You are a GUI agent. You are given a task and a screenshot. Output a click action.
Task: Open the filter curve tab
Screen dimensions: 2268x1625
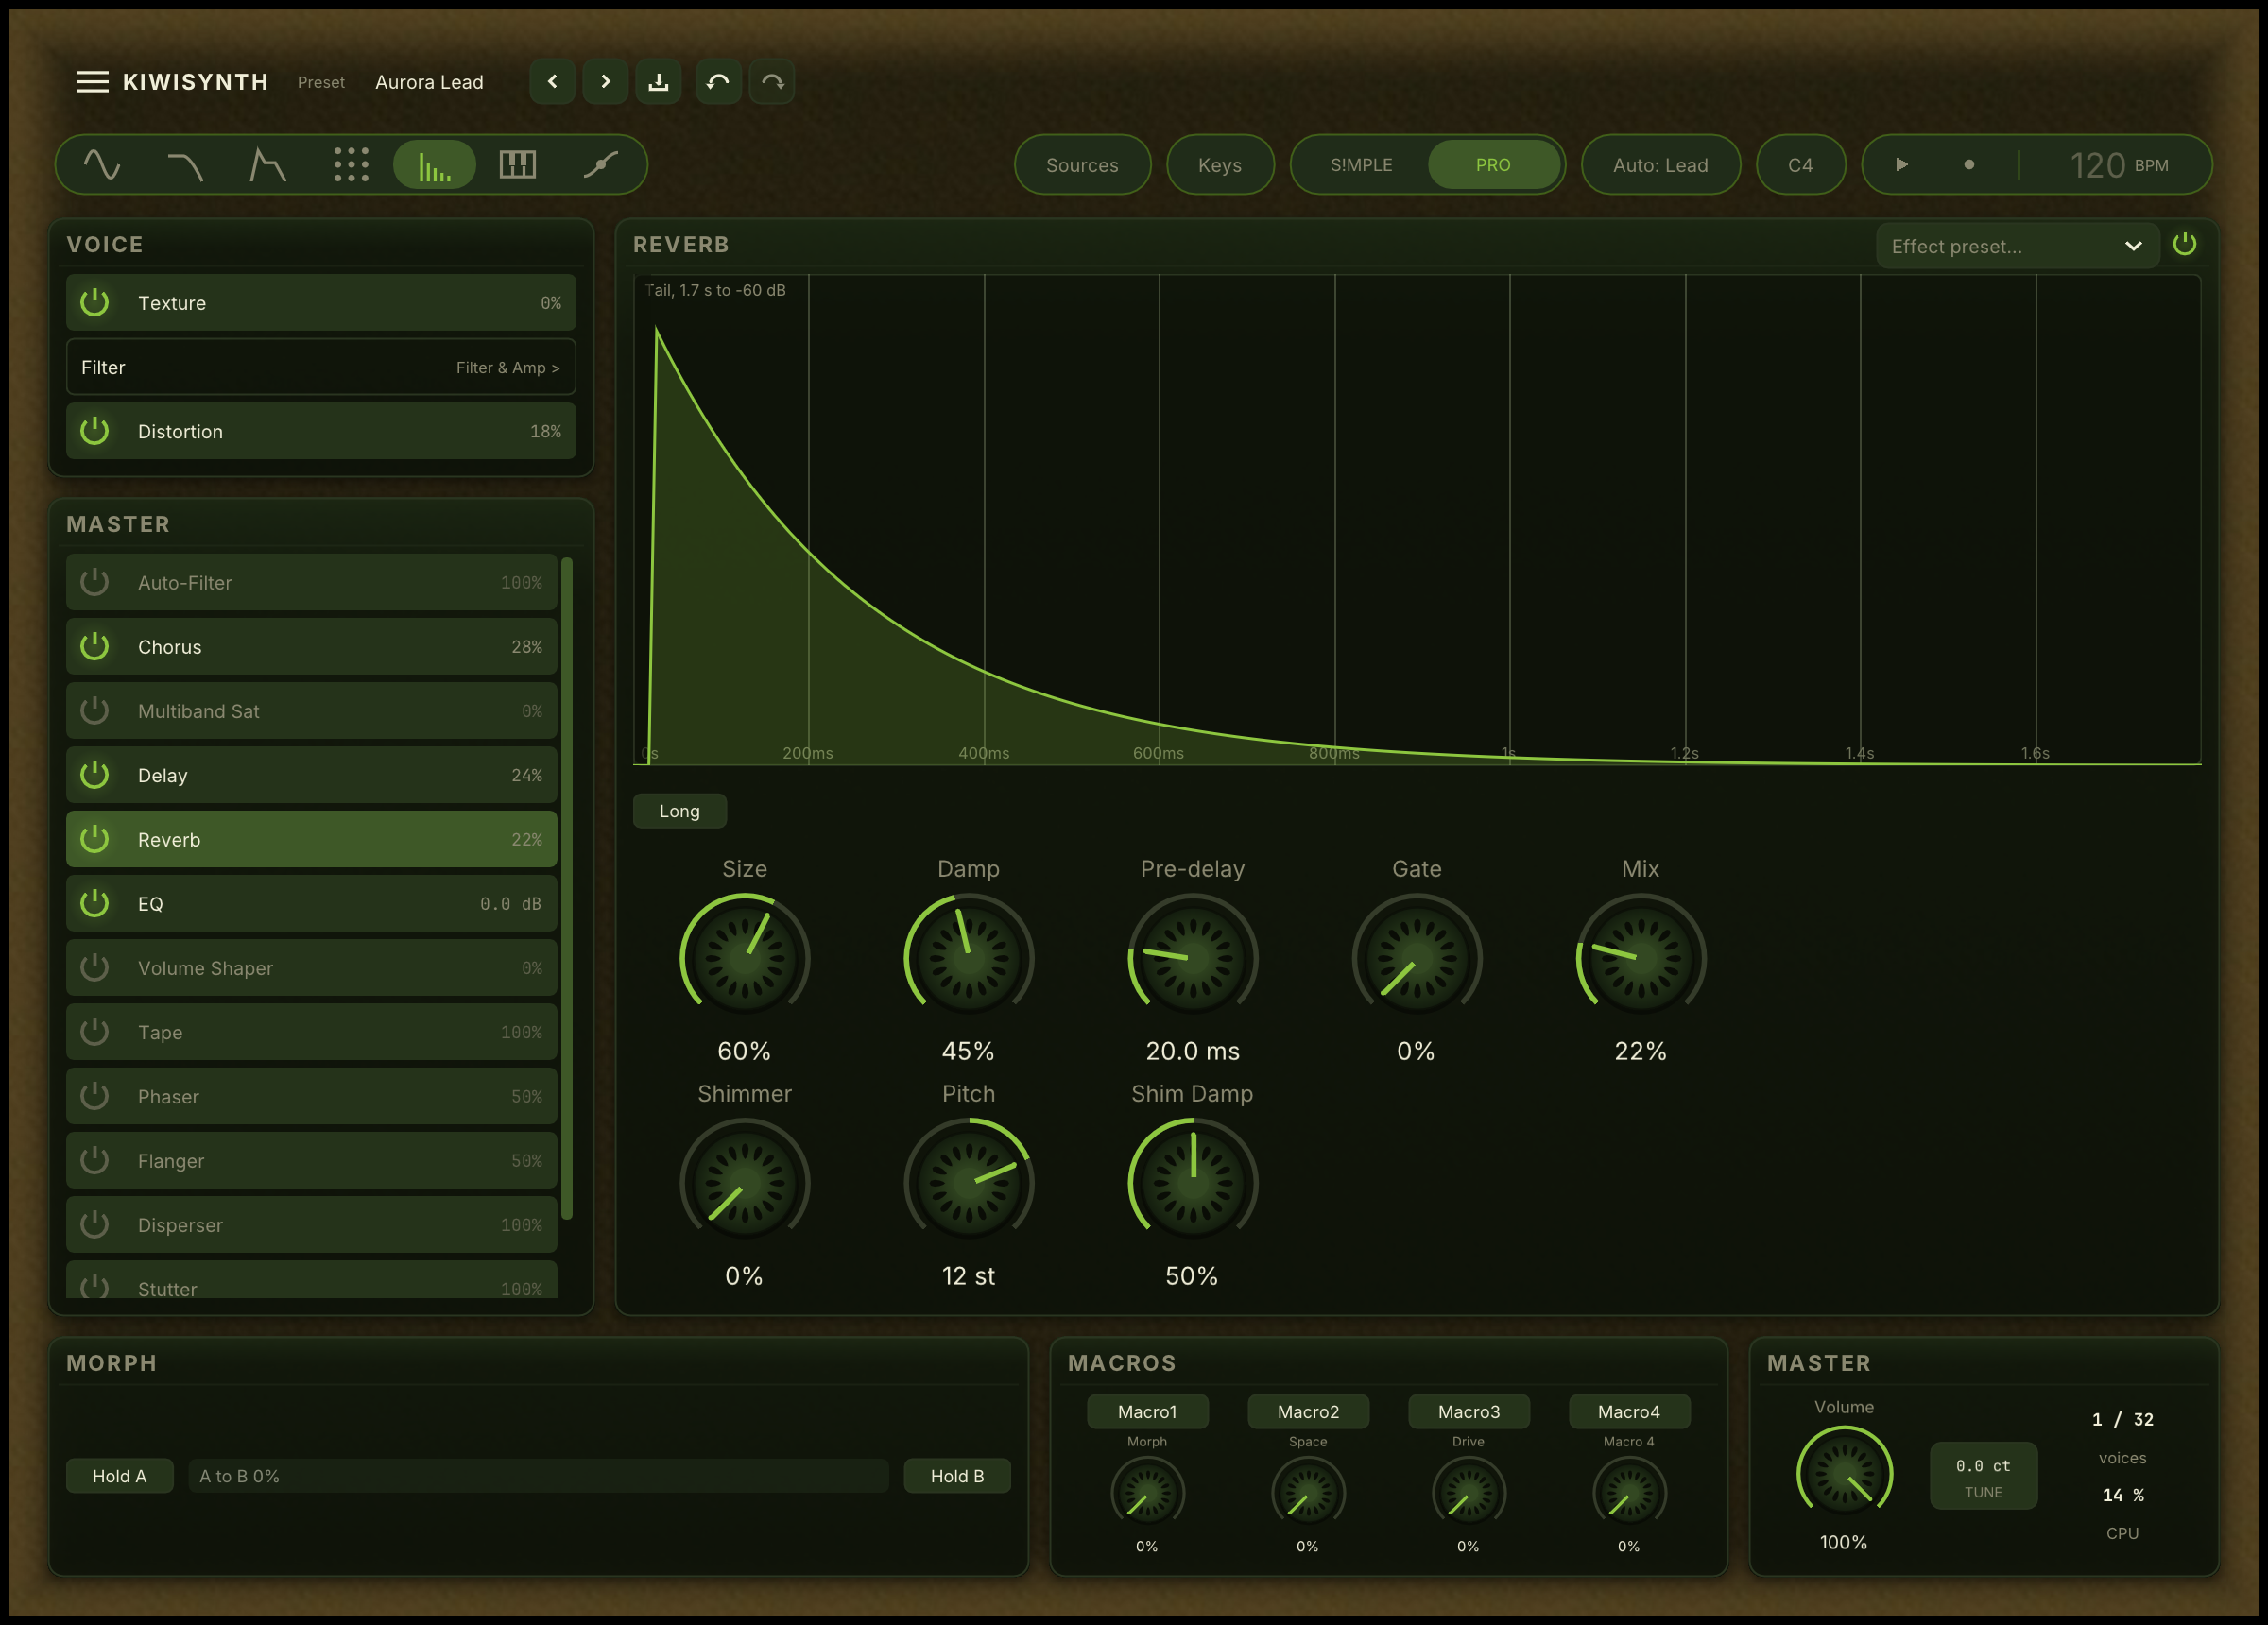tap(185, 165)
